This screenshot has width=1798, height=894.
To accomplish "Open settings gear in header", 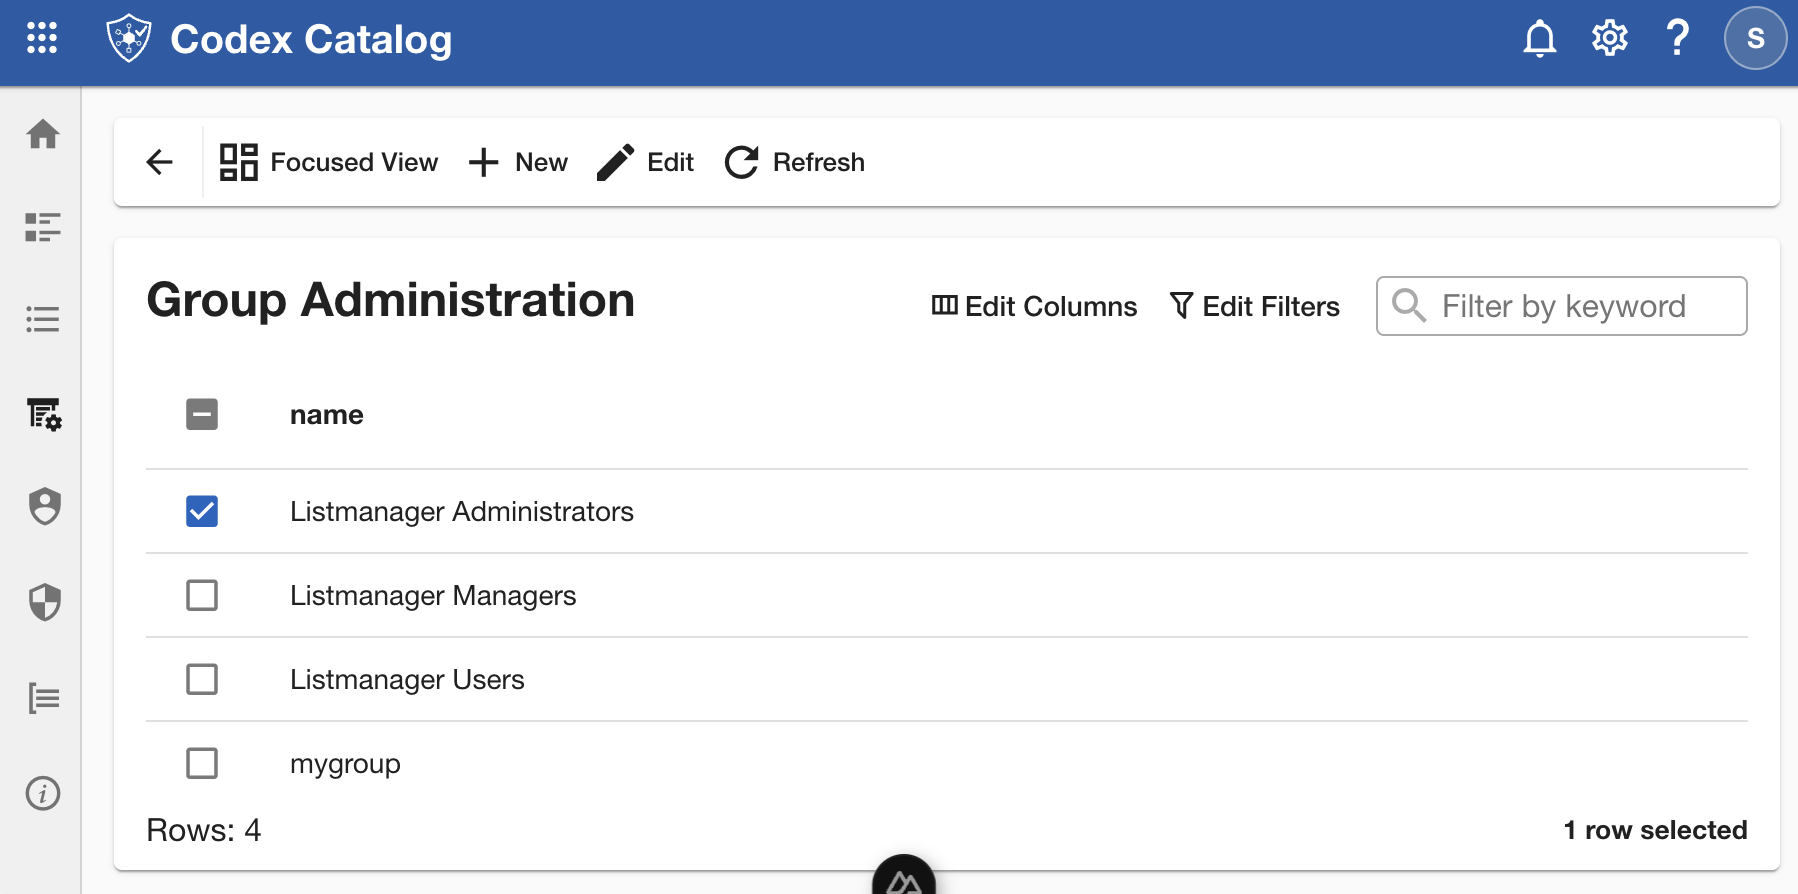I will pyautogui.click(x=1610, y=39).
